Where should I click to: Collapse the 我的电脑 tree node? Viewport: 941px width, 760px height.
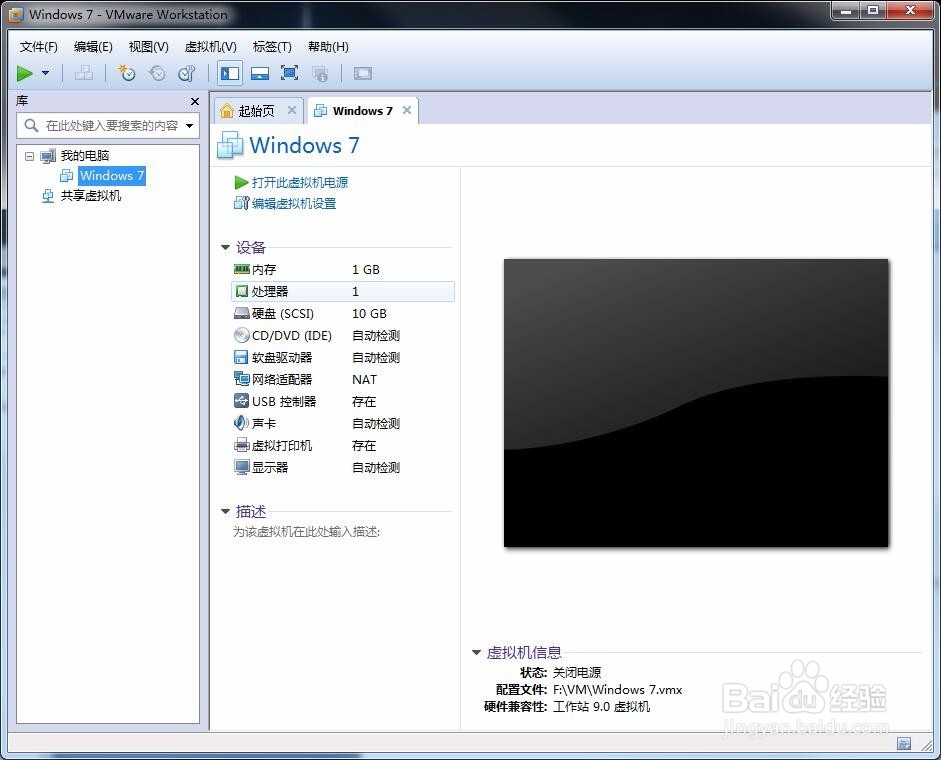pyautogui.click(x=29, y=156)
